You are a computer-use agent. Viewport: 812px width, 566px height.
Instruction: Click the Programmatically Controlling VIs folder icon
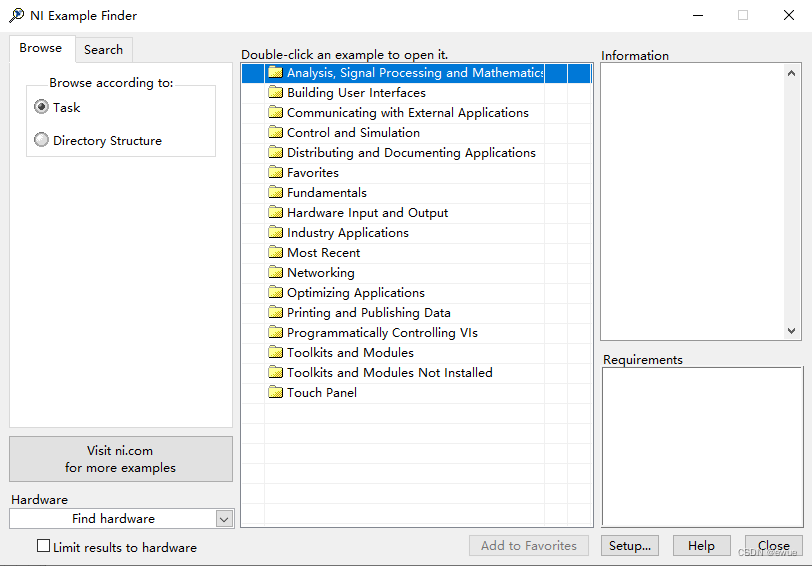tap(276, 332)
